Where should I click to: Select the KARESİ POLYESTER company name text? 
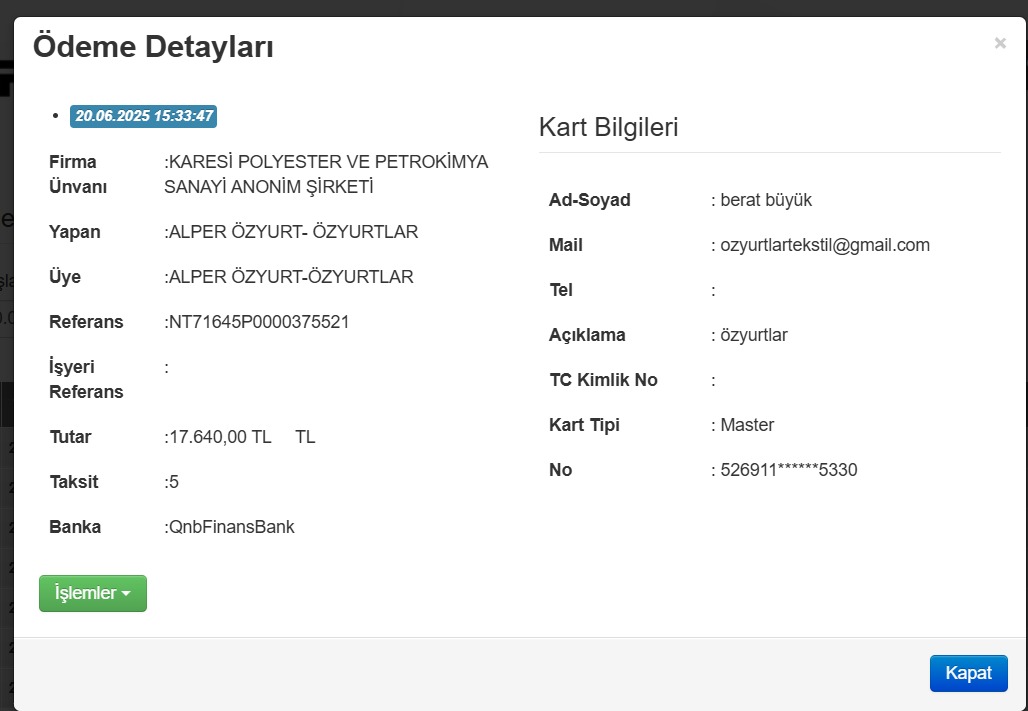(x=328, y=174)
